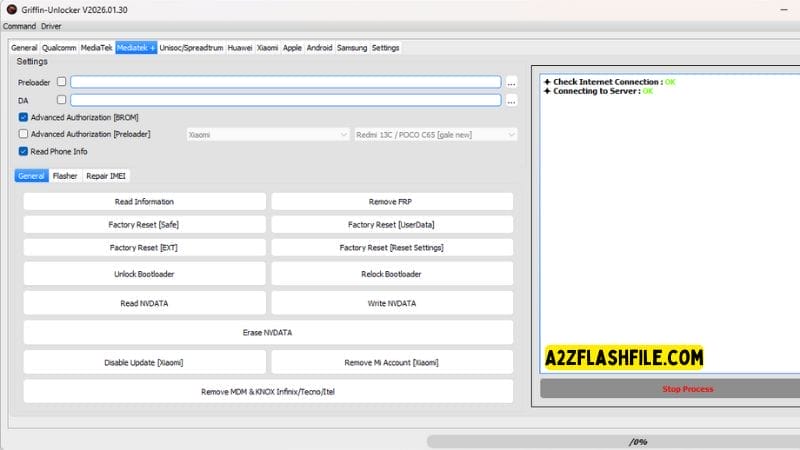Switch to the Android tab

tap(319, 47)
